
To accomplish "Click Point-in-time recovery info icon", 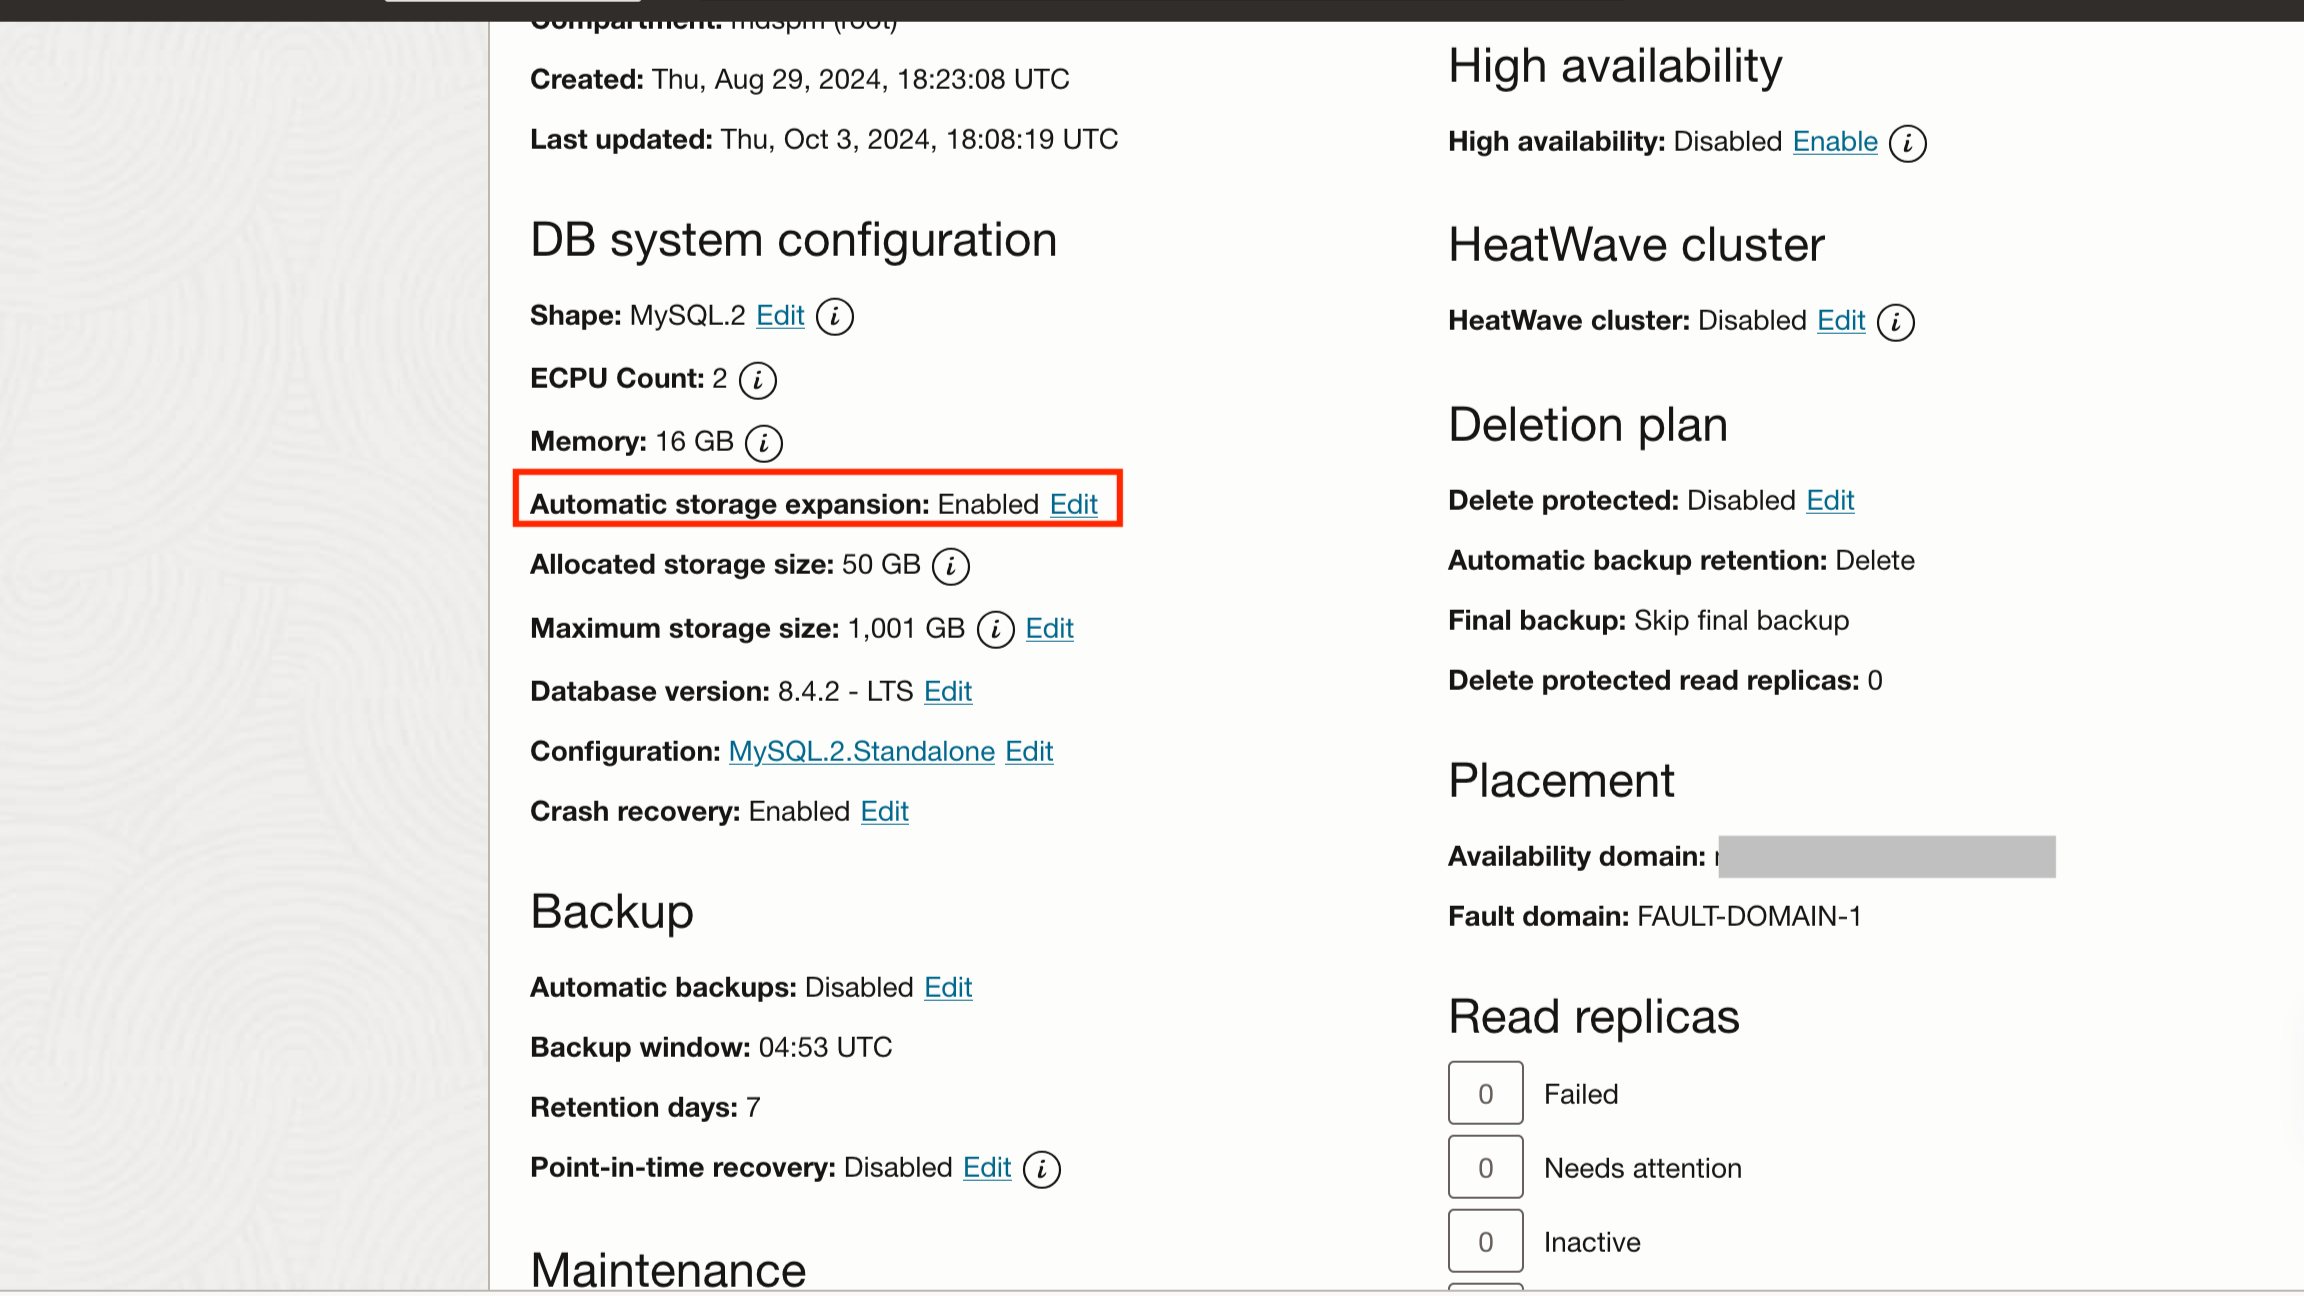I will pyautogui.click(x=1041, y=1169).
